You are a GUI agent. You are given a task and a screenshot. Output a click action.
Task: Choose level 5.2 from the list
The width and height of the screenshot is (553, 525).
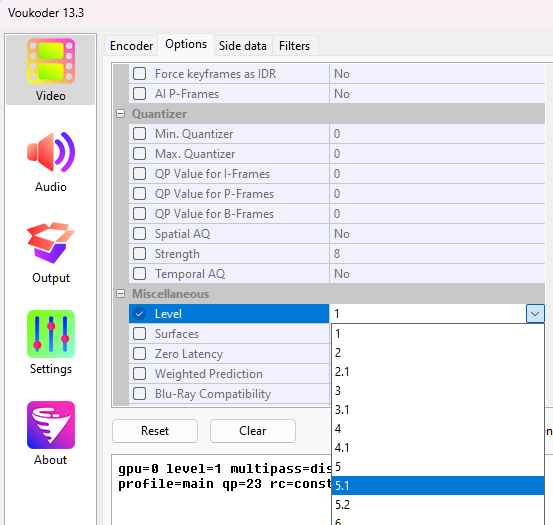coord(438,505)
